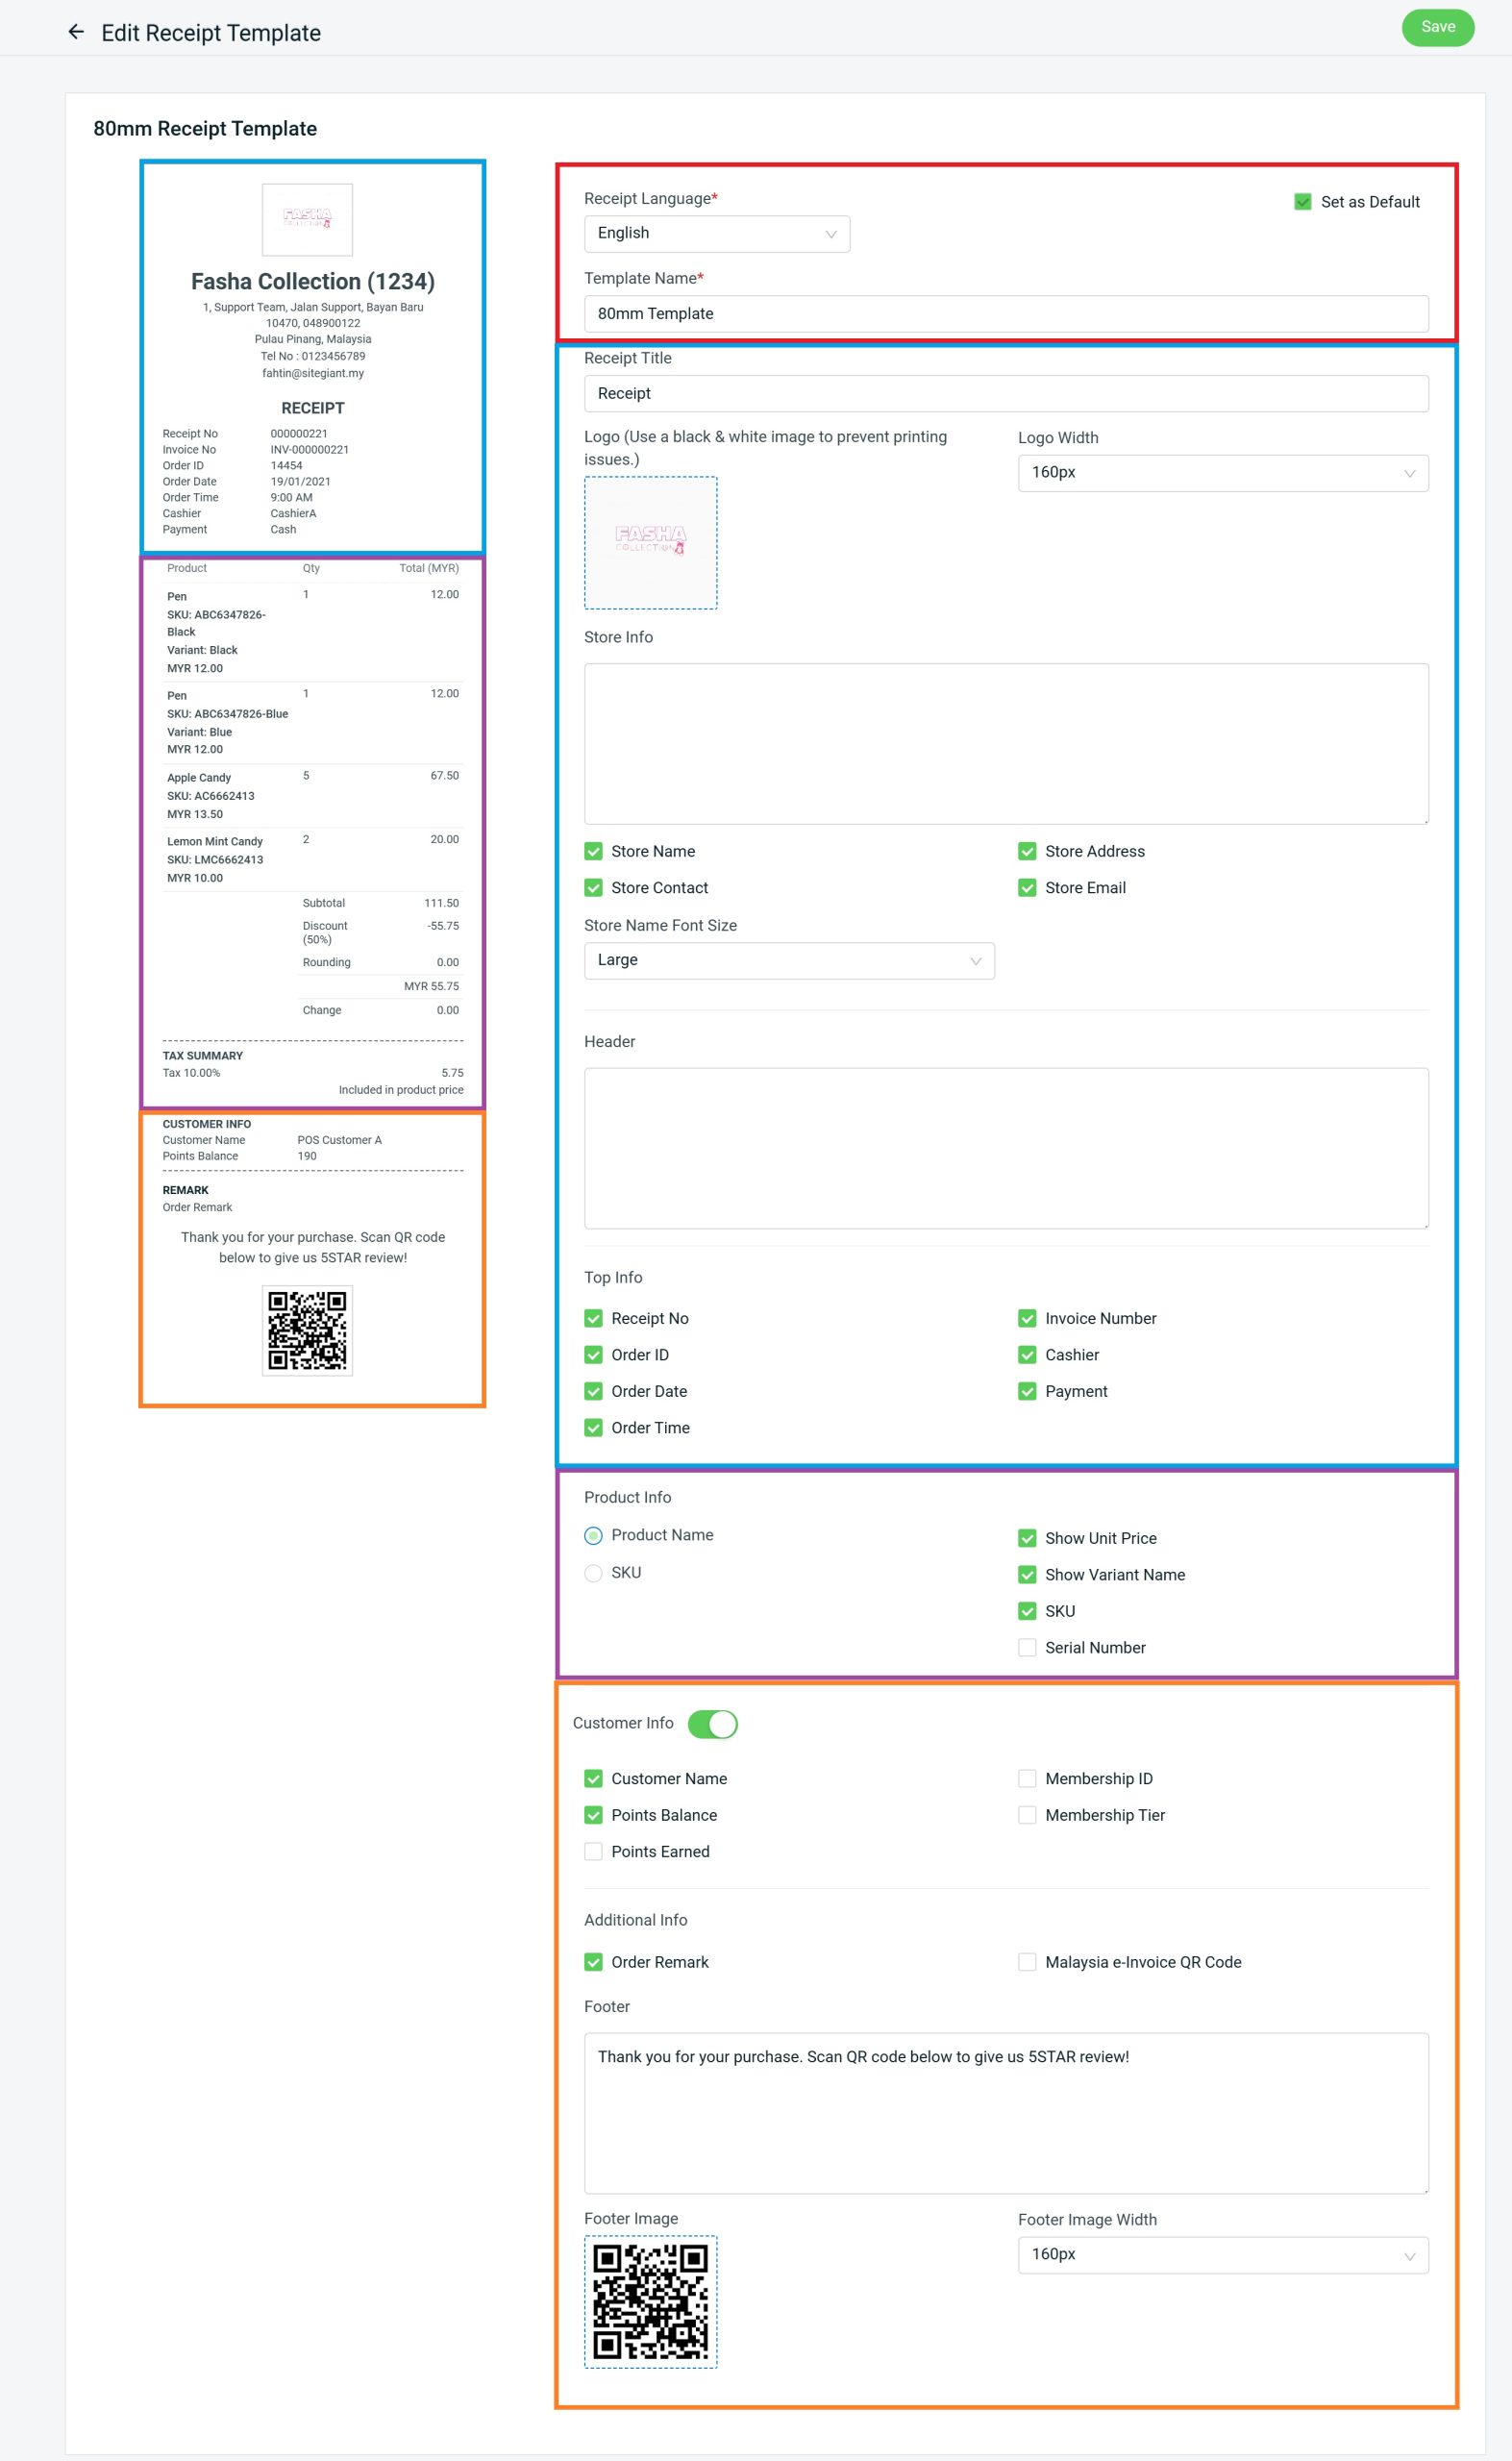This screenshot has width=1512, height=2461.
Task: Enable the Serial Number checkbox
Action: [x=1027, y=1647]
